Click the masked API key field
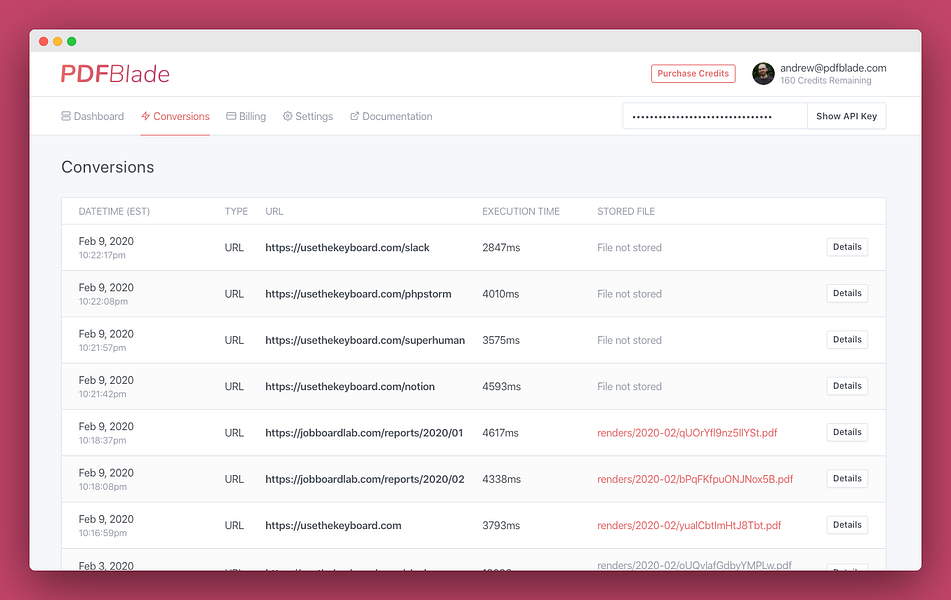Viewport: 951px width, 600px height. pos(715,116)
